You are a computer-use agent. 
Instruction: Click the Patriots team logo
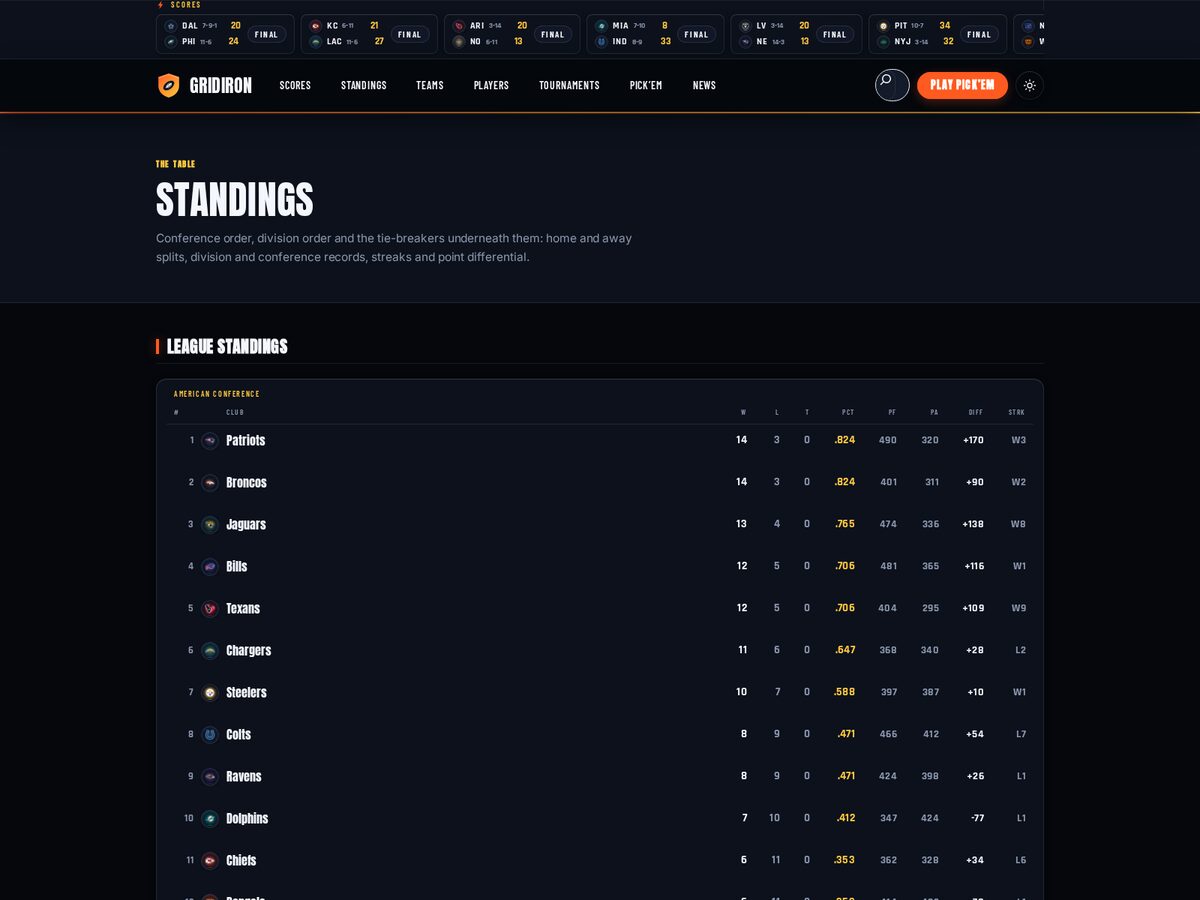(210, 440)
